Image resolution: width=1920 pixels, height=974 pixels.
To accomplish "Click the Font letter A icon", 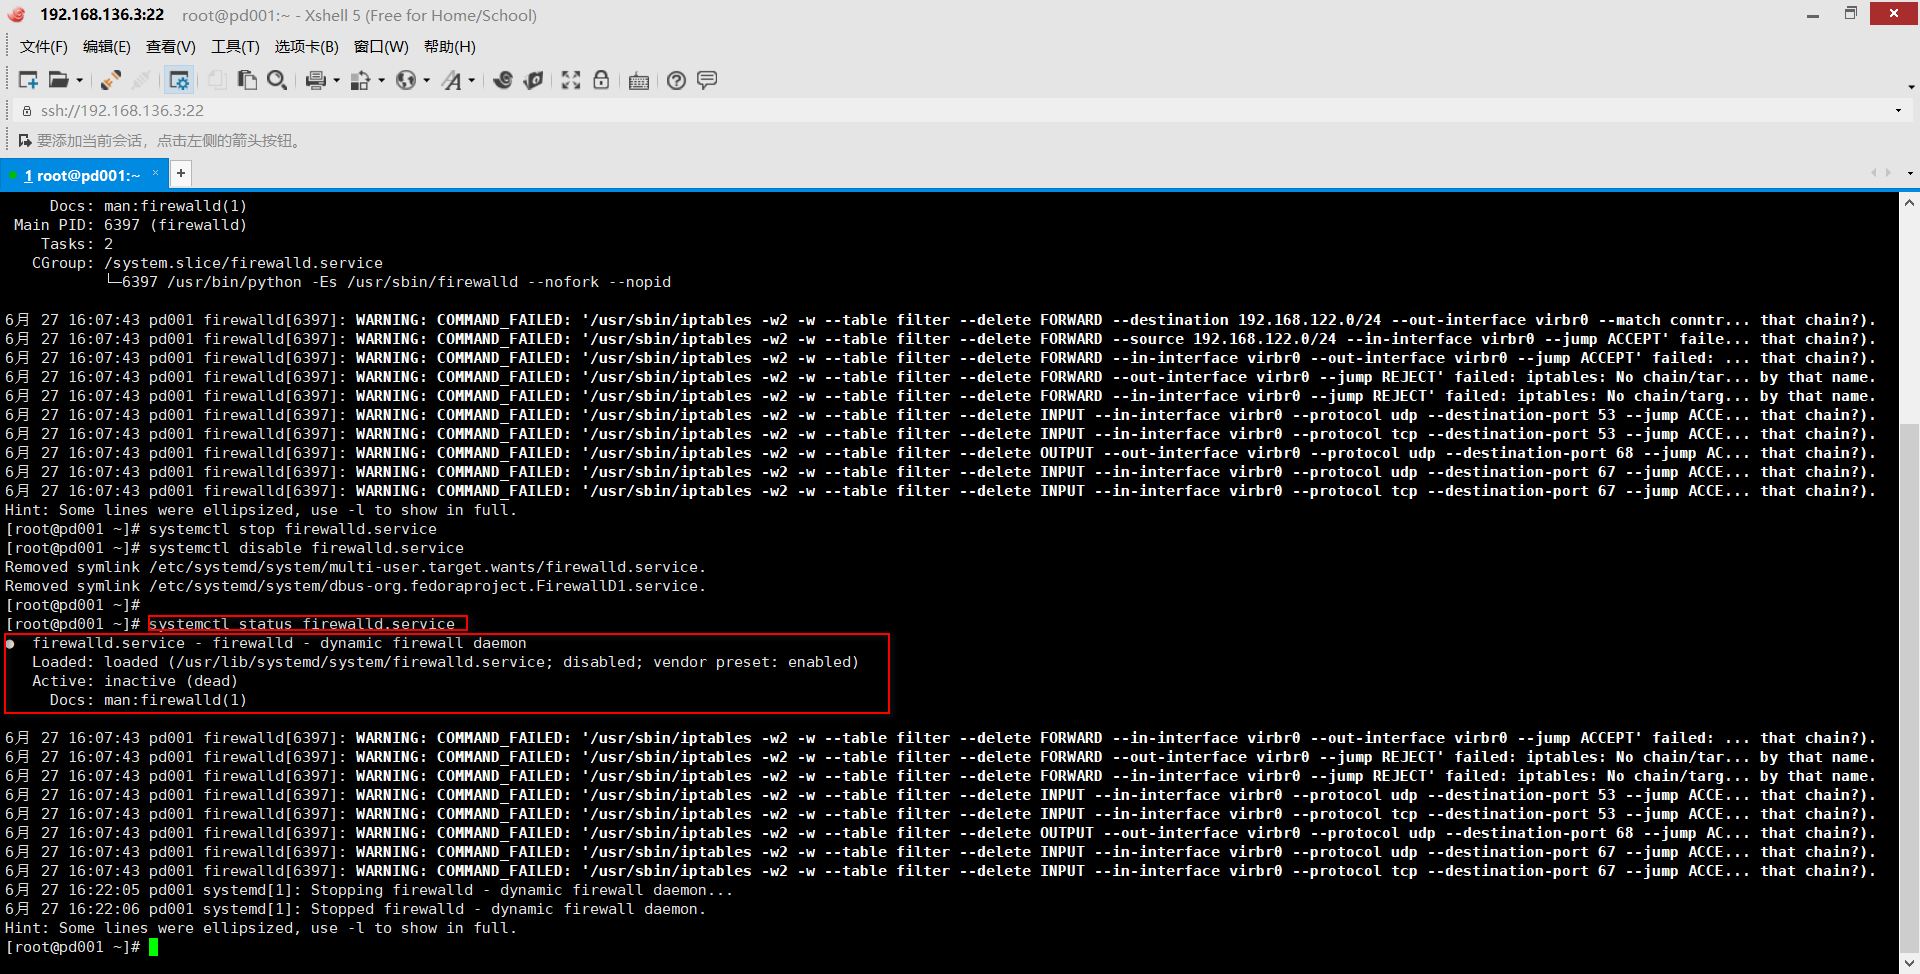I will (452, 80).
